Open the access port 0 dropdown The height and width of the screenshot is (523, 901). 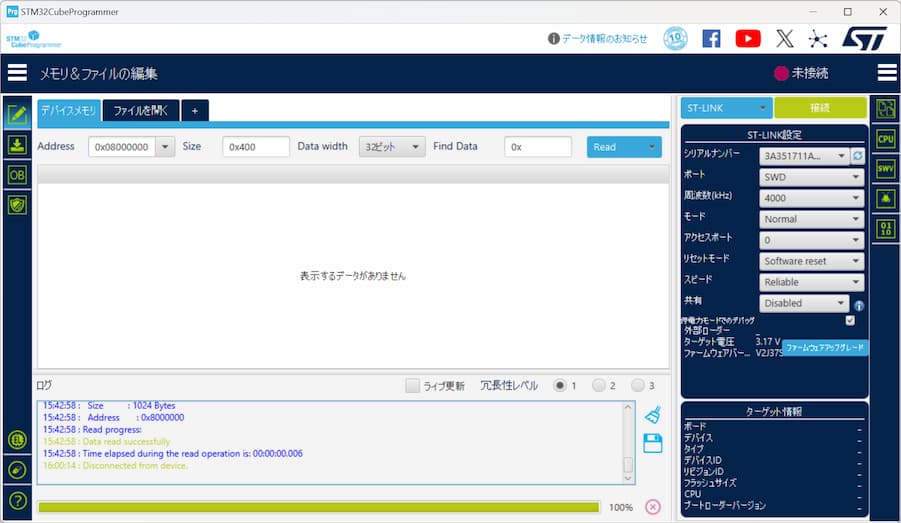[812, 240]
